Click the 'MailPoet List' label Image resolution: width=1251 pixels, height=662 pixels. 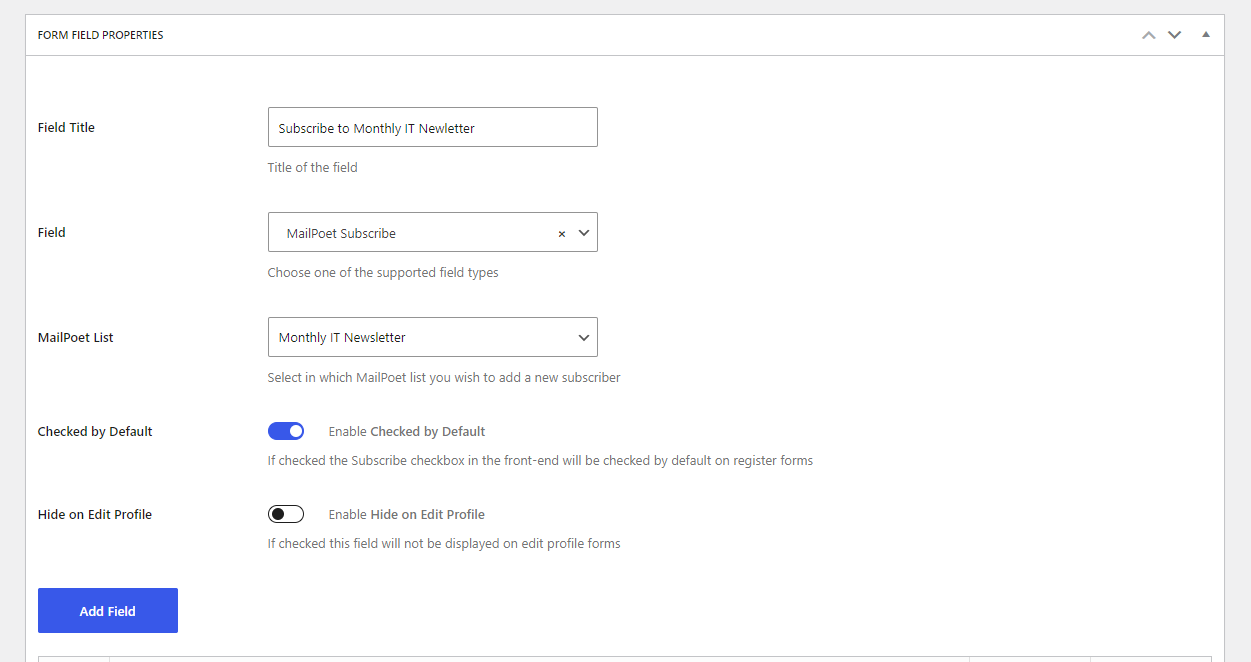point(76,337)
